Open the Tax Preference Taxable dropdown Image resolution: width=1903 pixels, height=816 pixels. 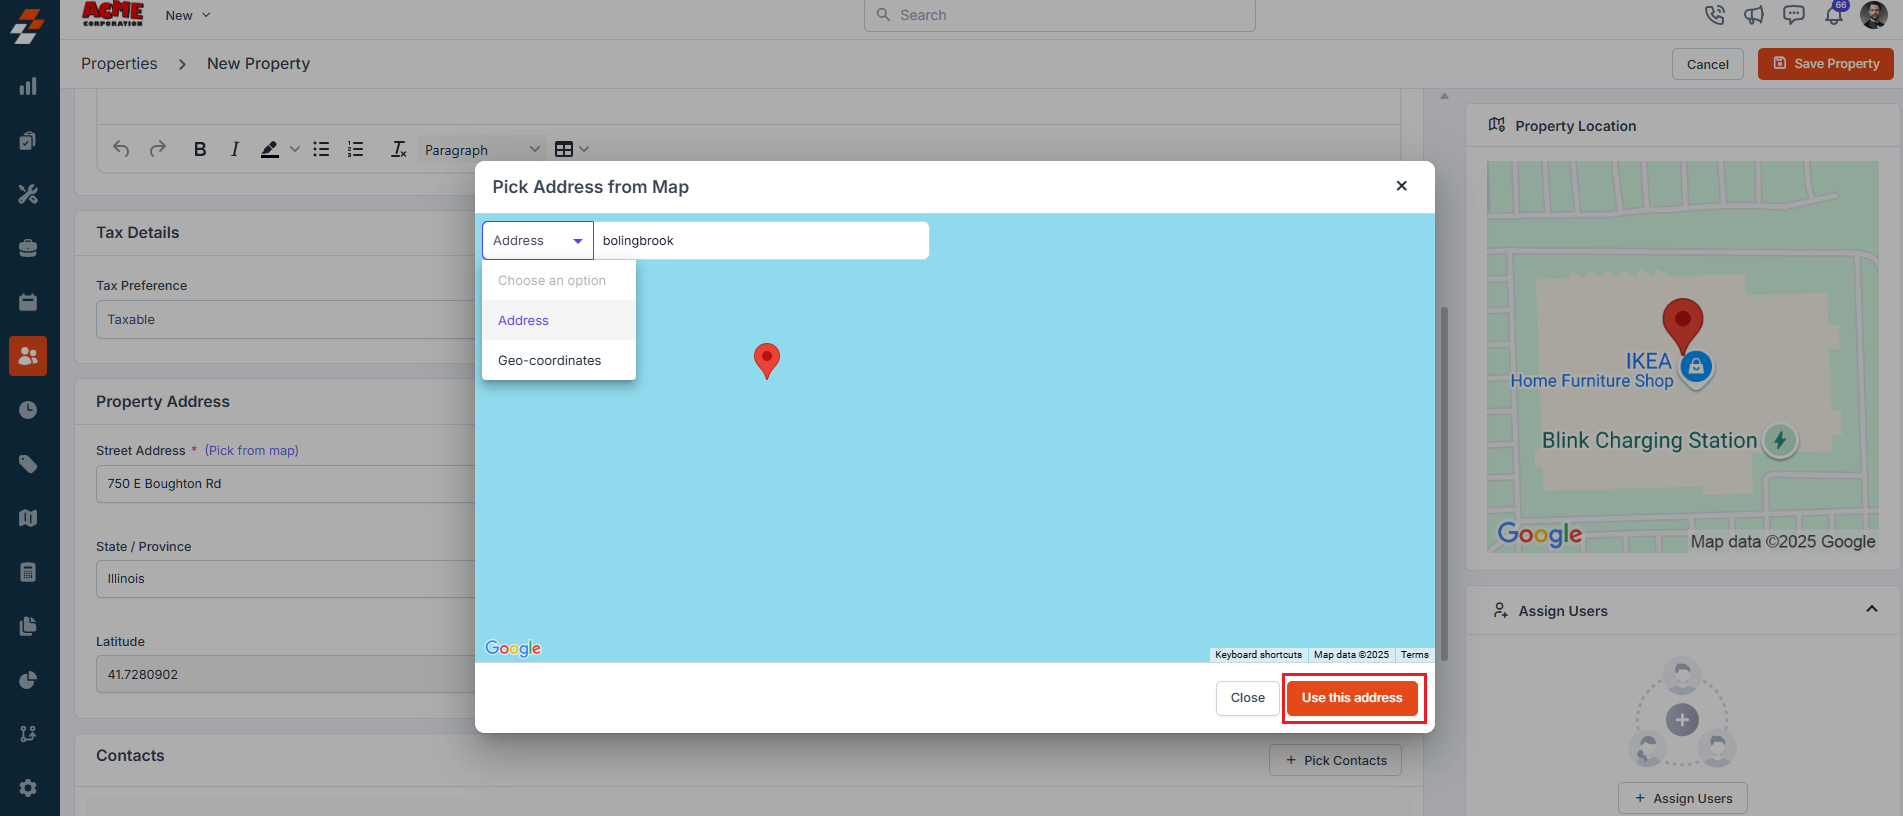(286, 320)
